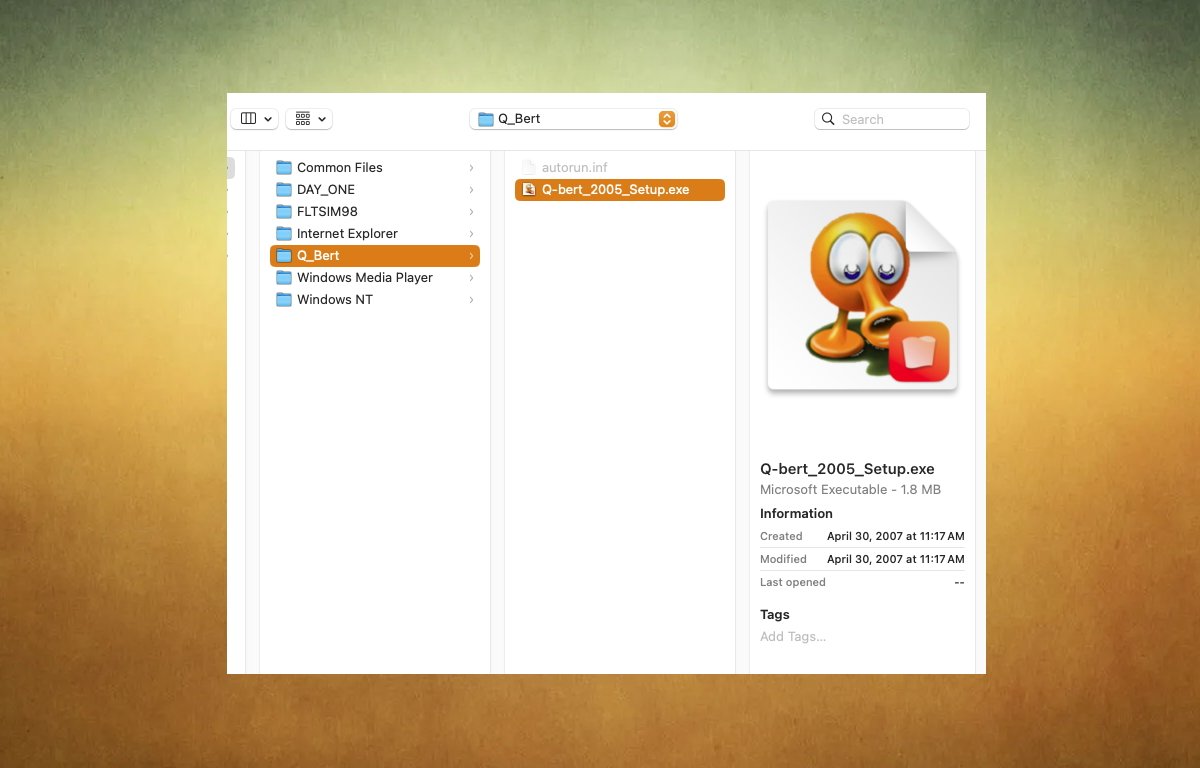This screenshot has height=768, width=1200.
Task: Expand Windows NT using its chevron
Action: coord(471,299)
